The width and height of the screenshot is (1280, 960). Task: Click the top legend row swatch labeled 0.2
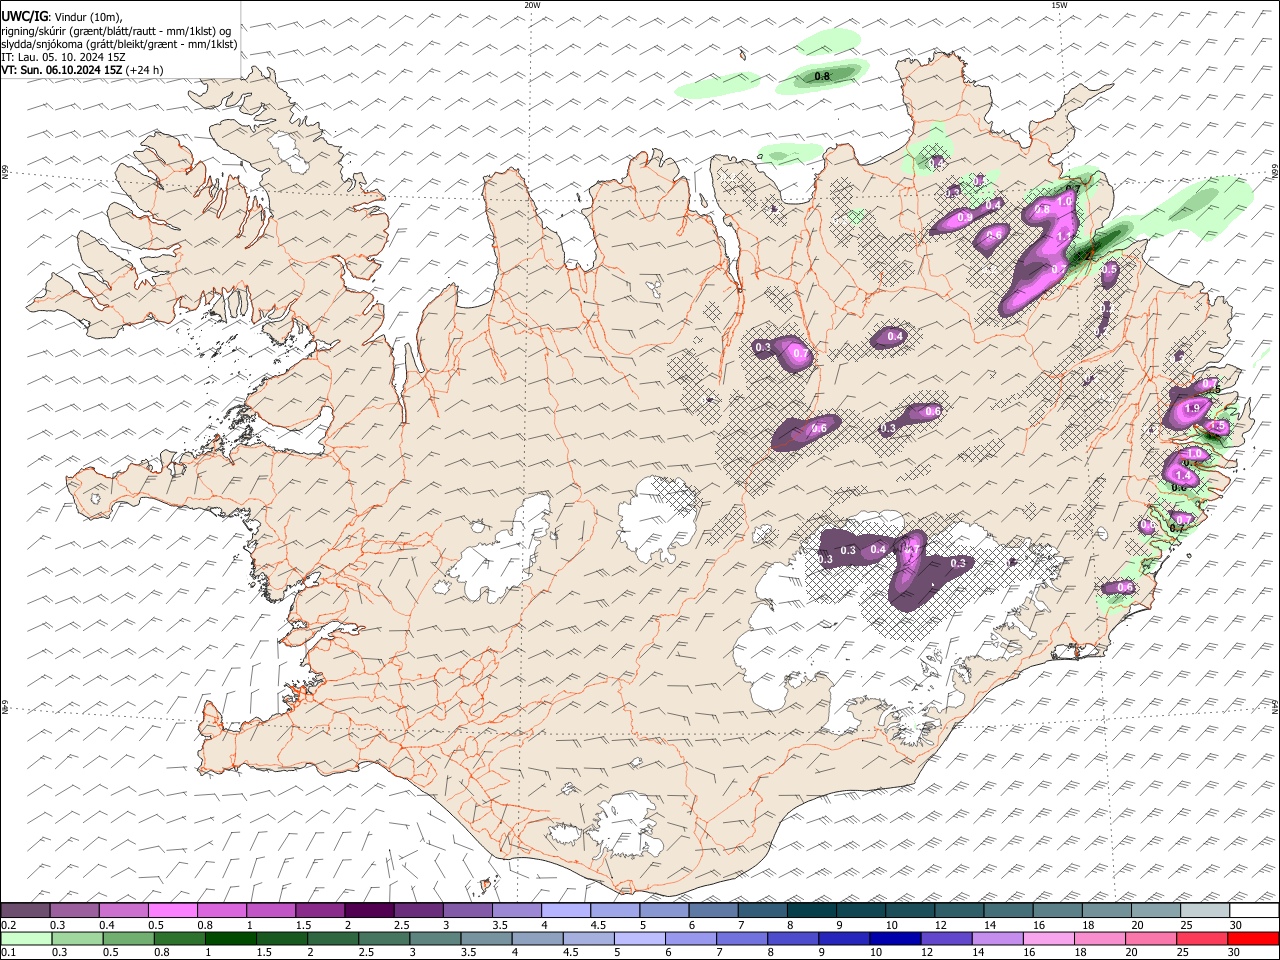[25, 911]
